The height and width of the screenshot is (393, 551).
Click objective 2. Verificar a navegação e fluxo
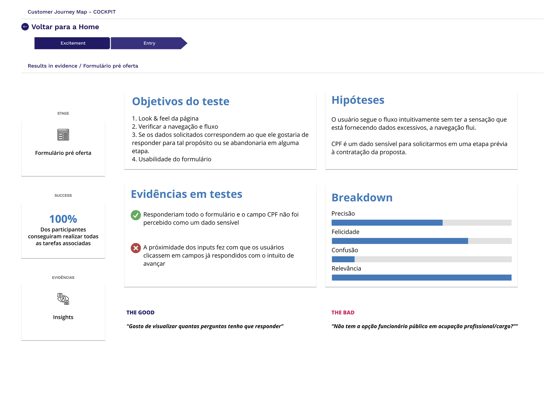175,127
